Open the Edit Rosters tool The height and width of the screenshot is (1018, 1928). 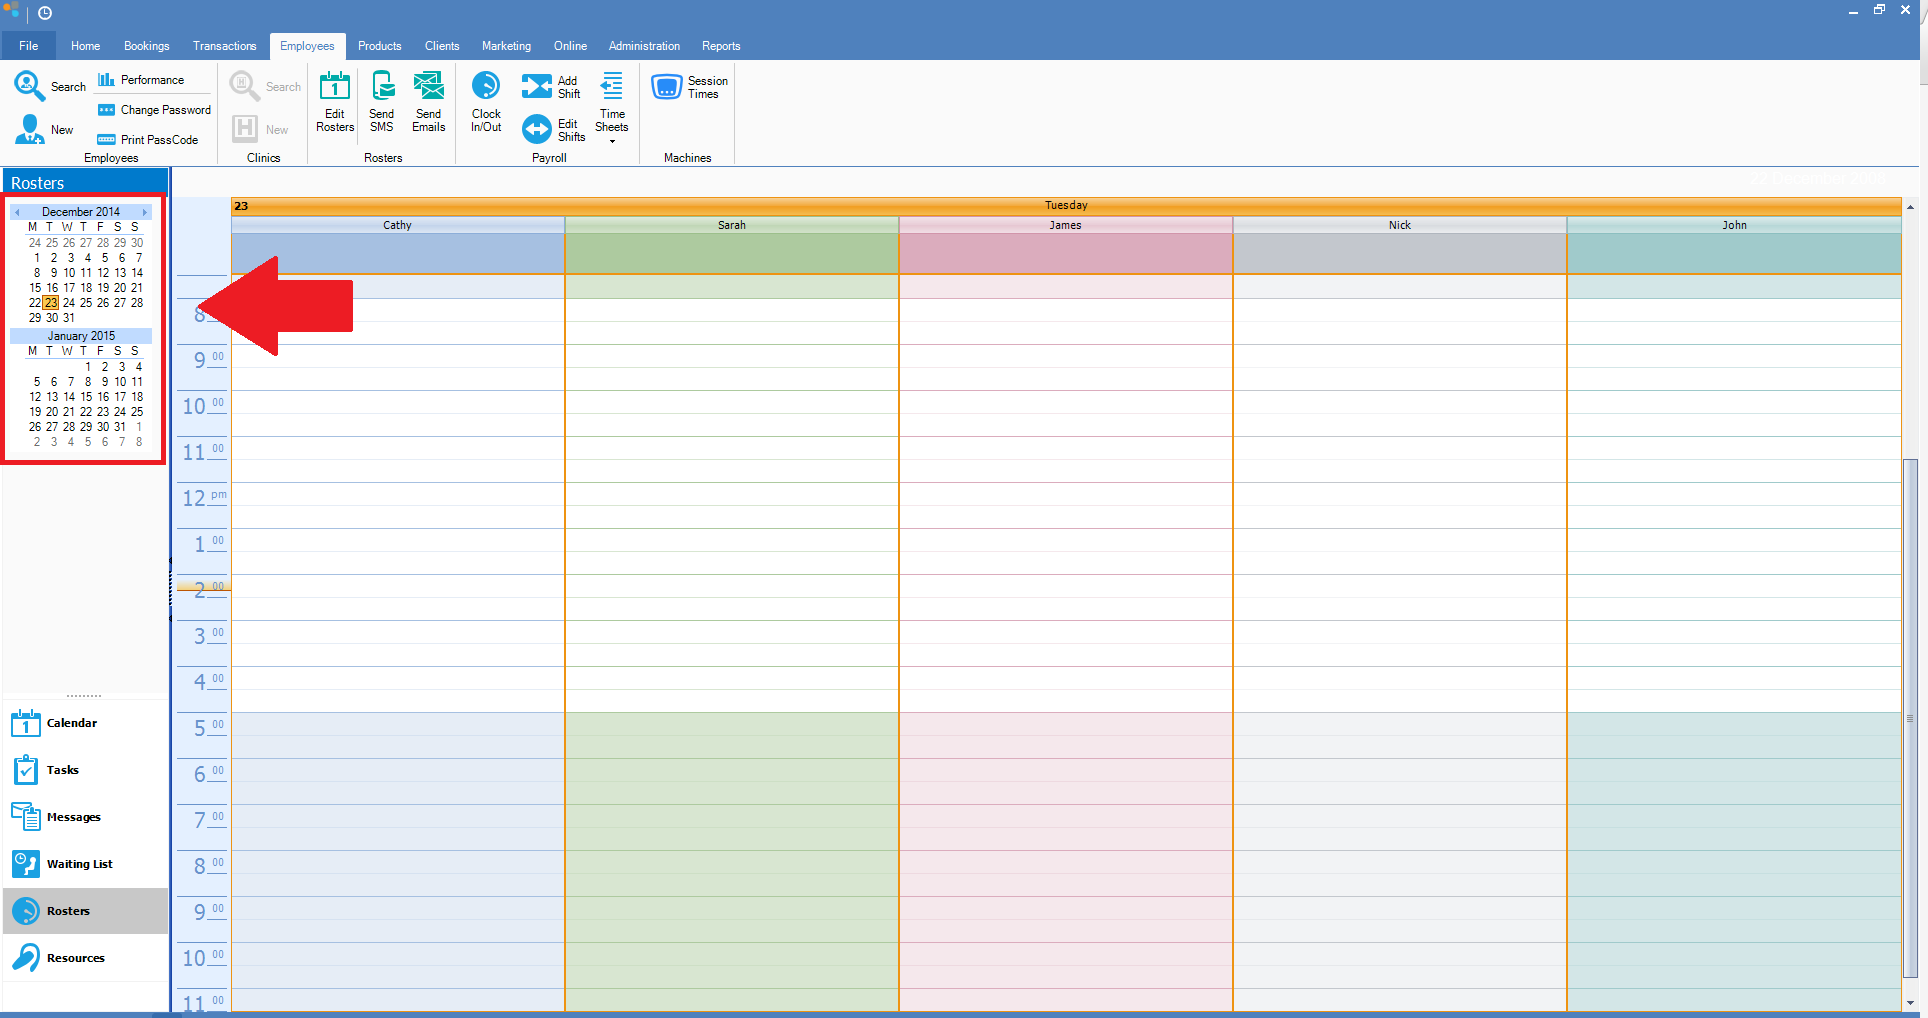tap(335, 101)
